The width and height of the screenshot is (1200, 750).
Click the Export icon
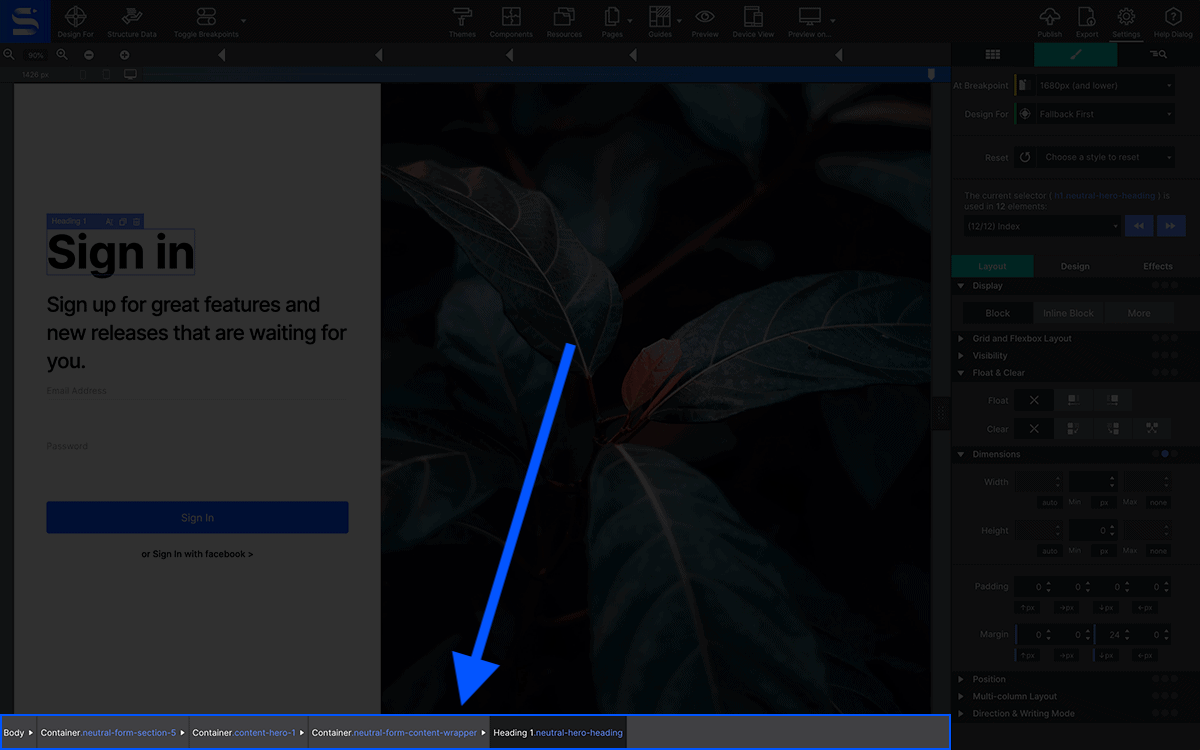point(1086,17)
